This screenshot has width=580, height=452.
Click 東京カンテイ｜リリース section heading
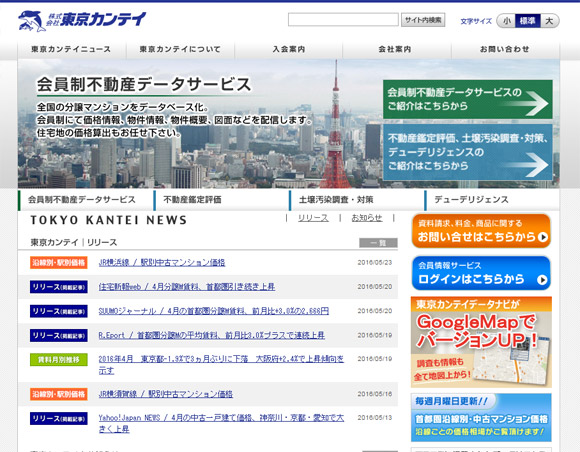tap(74, 242)
